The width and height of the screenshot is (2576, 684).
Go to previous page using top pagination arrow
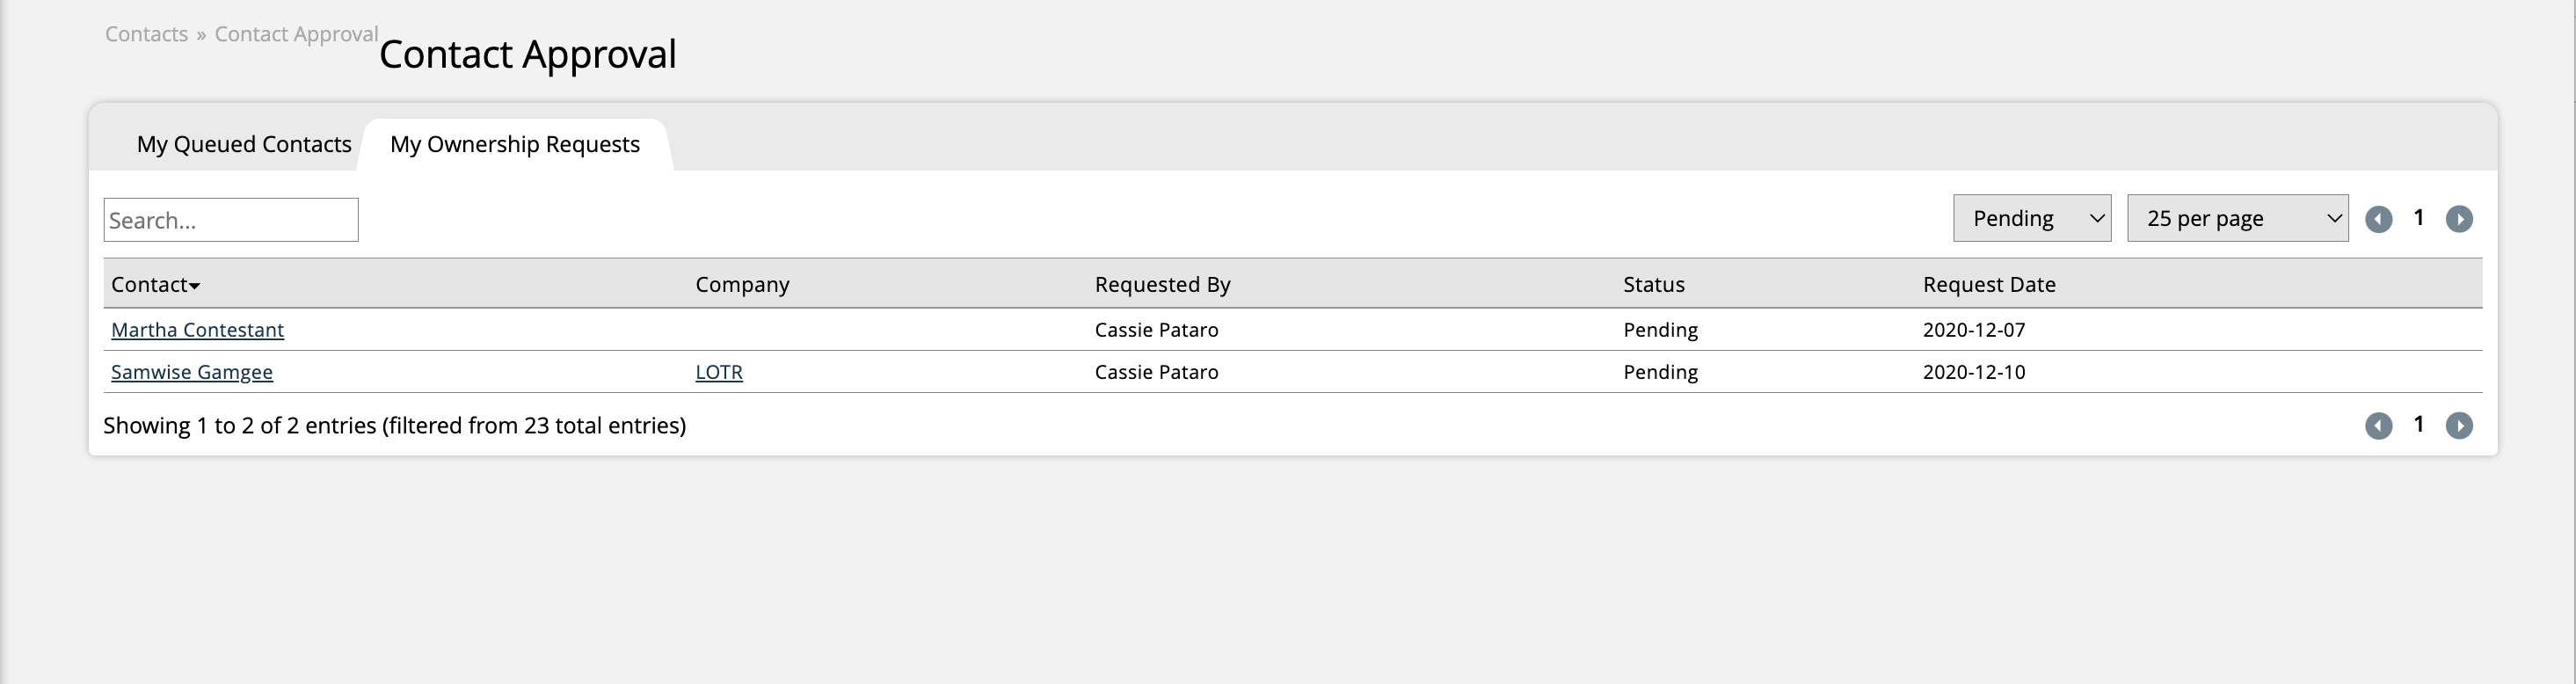tap(2378, 219)
